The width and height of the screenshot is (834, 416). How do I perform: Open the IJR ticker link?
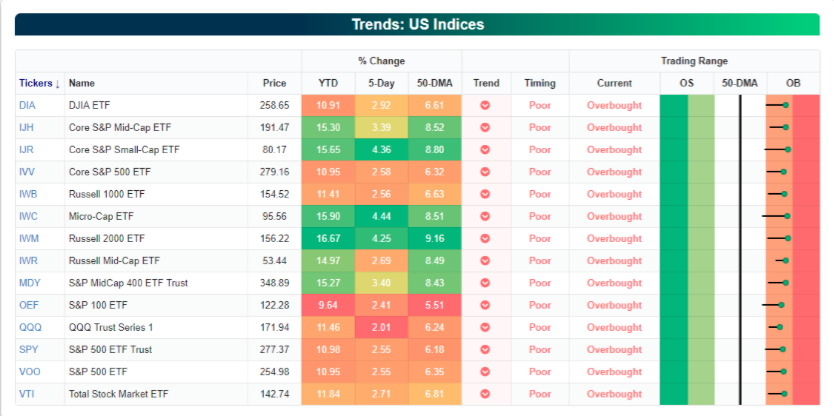[x=27, y=150]
